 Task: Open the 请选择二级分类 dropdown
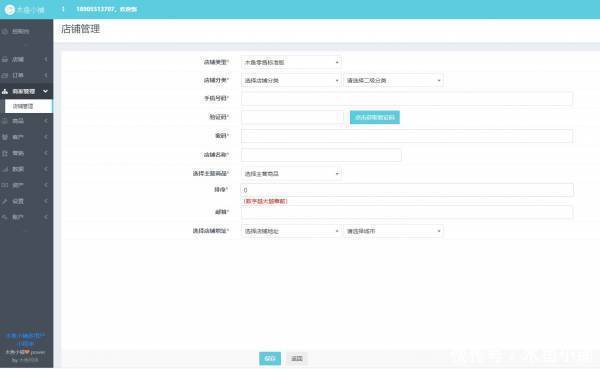coord(393,80)
